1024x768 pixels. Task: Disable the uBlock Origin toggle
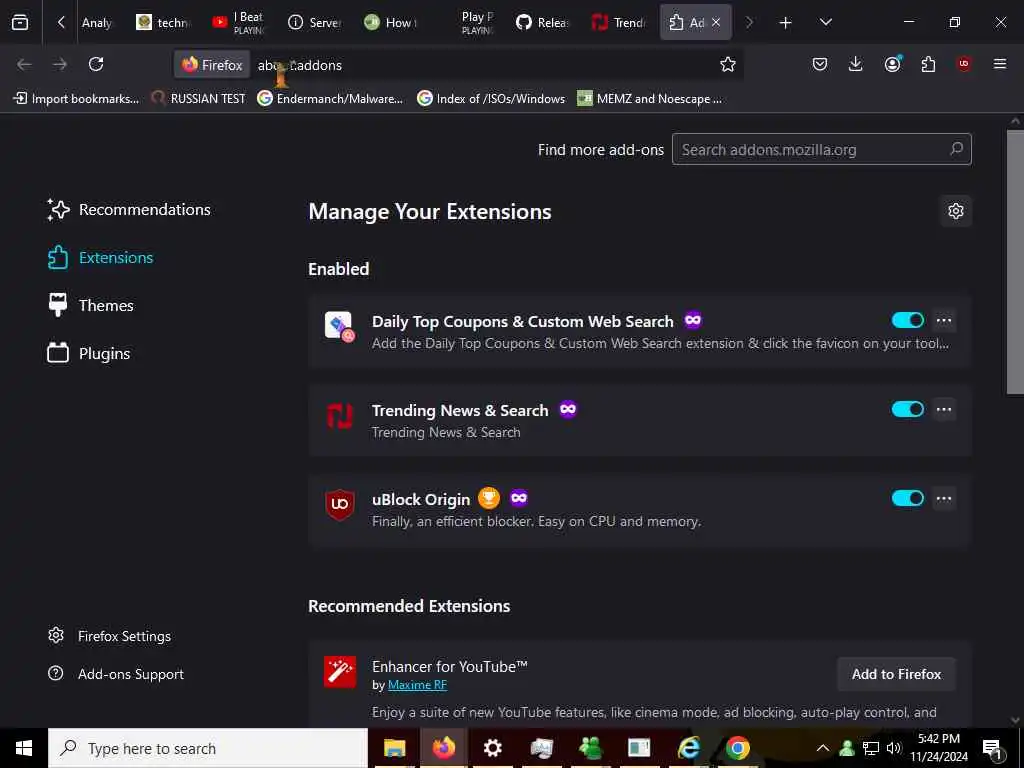(908, 498)
